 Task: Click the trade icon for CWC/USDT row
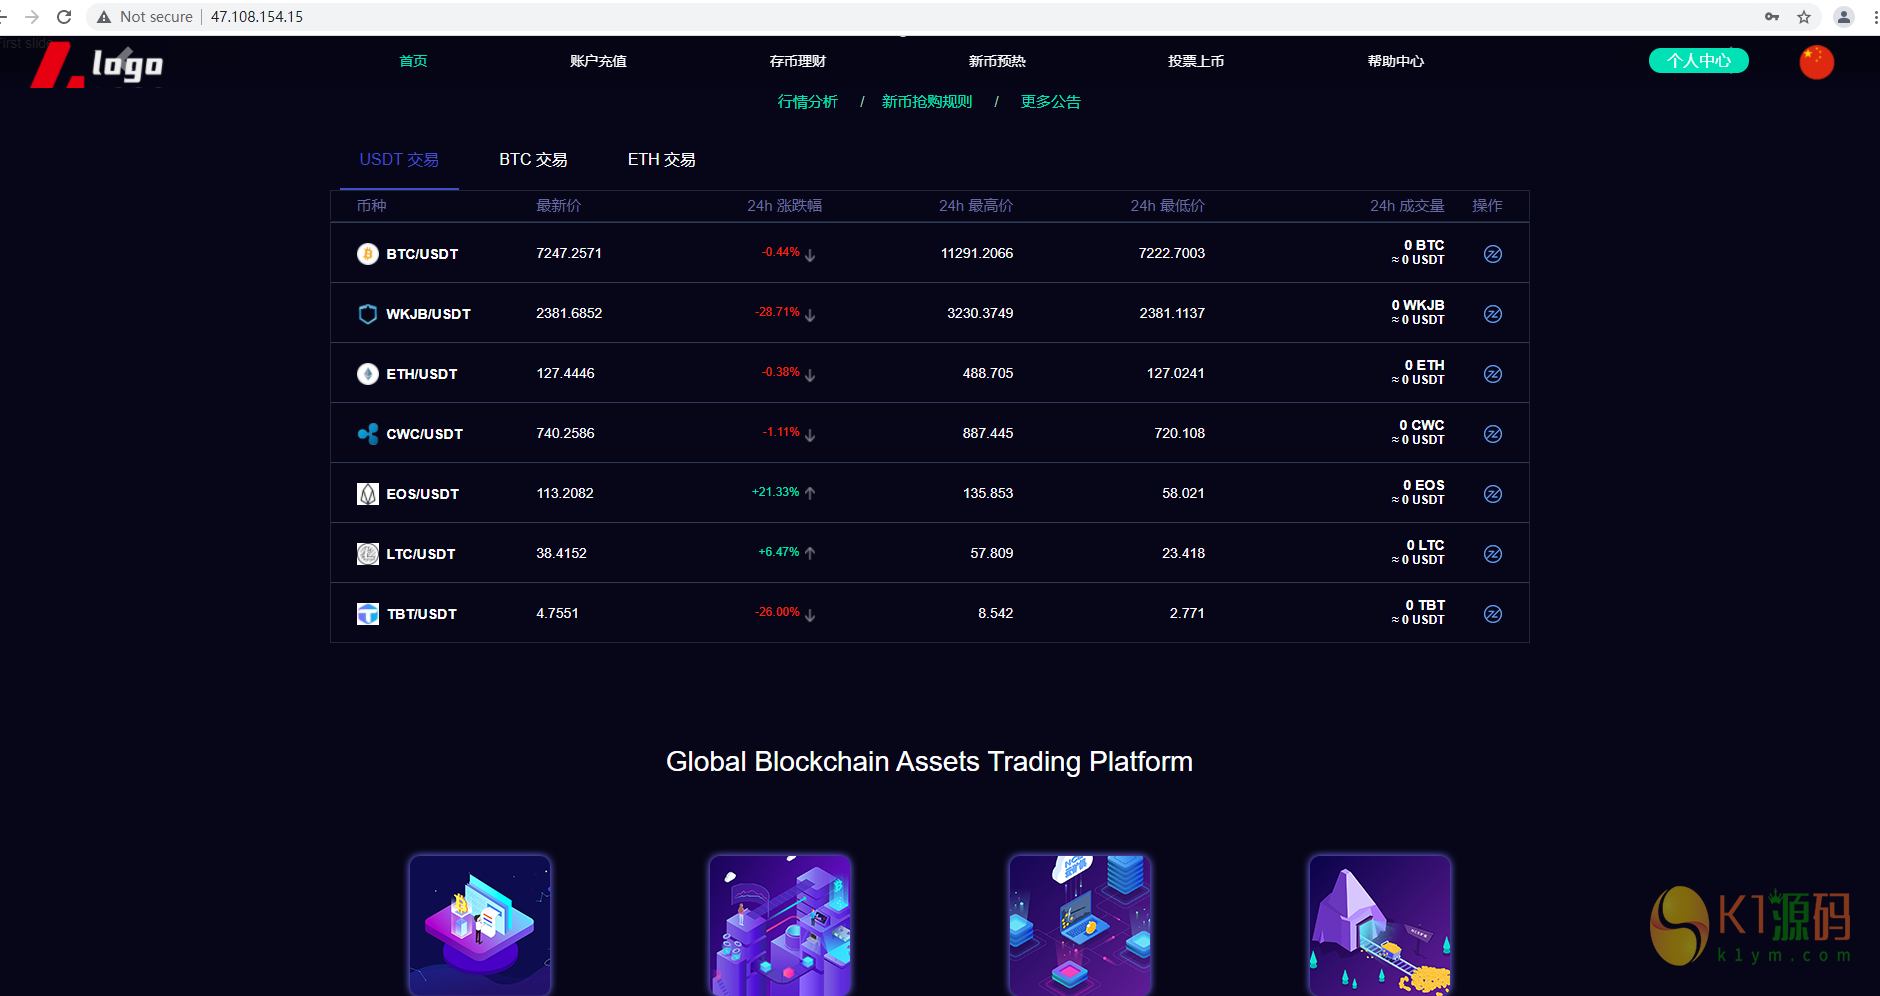coord(1493,434)
